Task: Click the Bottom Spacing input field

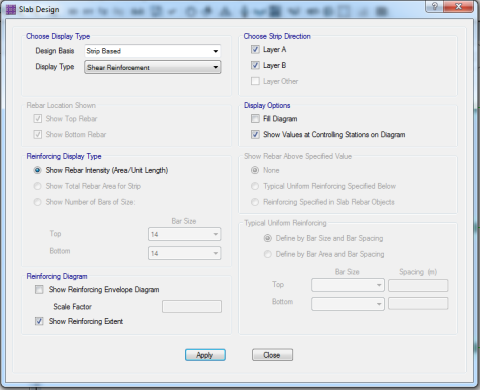Action: [418, 304]
